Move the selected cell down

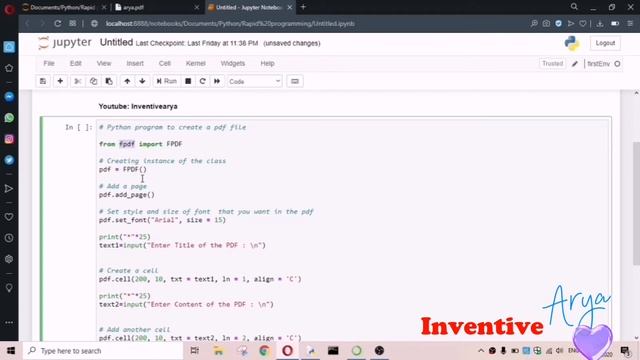click(142, 81)
